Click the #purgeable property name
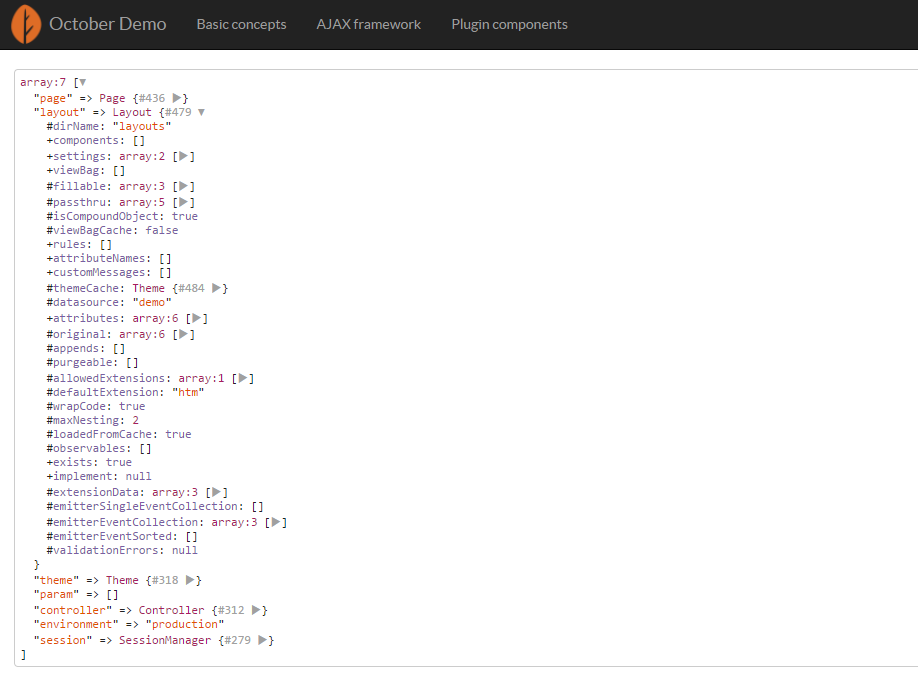This screenshot has width=918, height=690. pyautogui.click(x=83, y=362)
